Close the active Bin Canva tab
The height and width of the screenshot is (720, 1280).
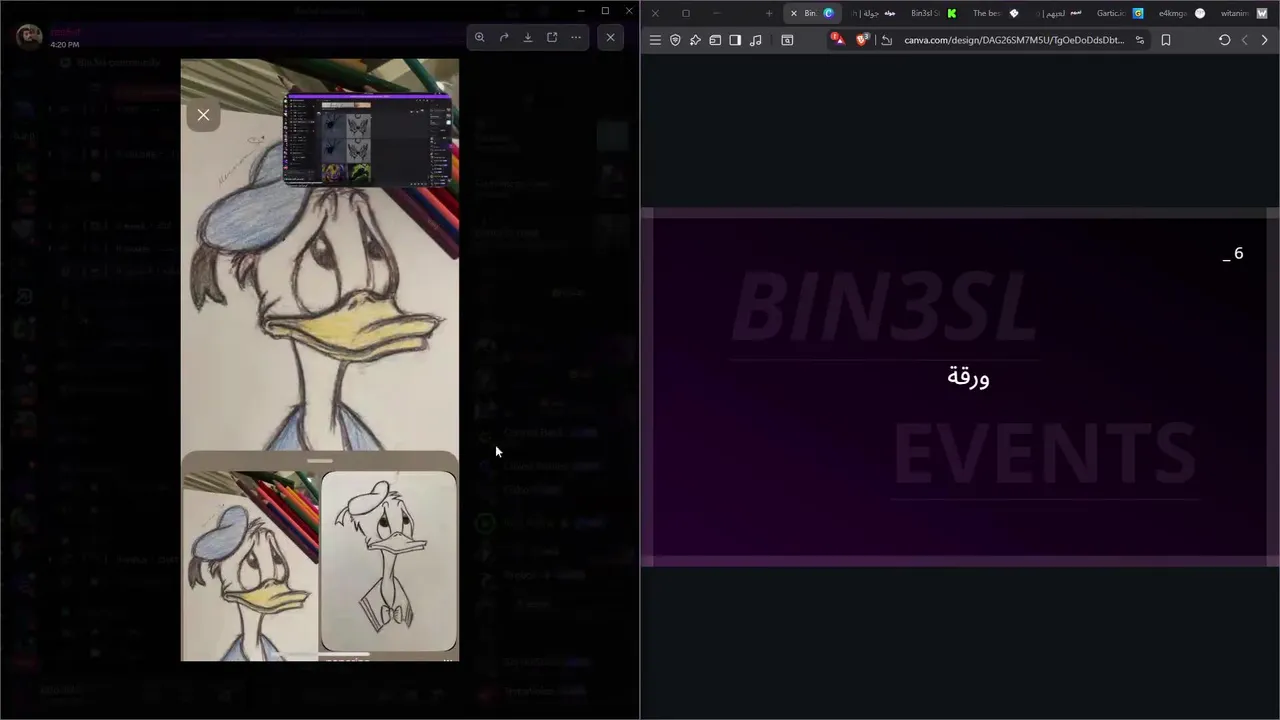click(794, 13)
